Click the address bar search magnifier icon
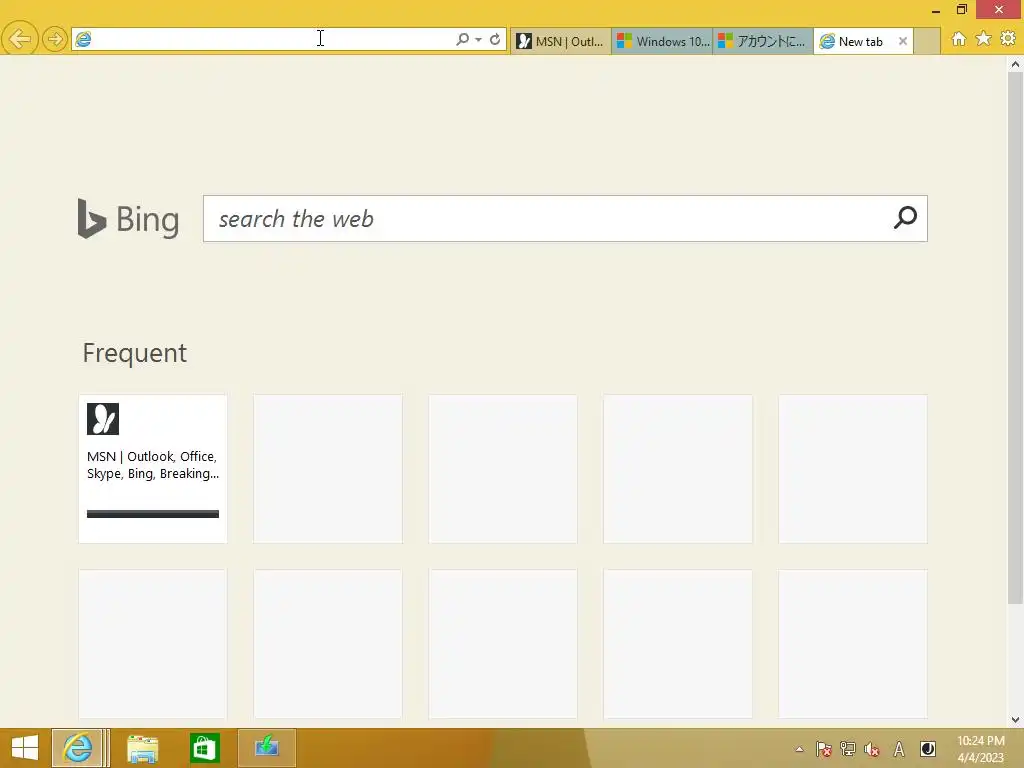Screen dimensions: 1024x768 click(462, 39)
